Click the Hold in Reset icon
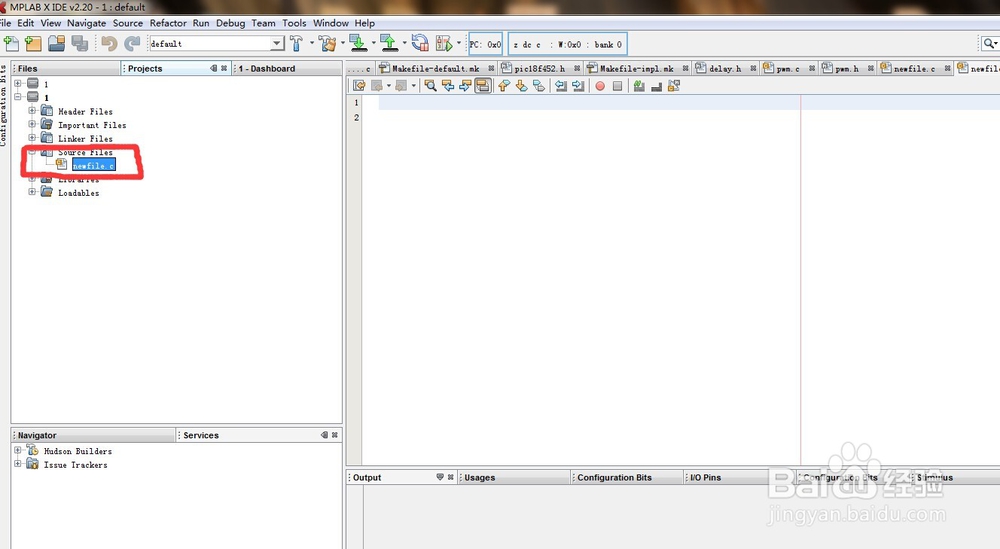 420,43
